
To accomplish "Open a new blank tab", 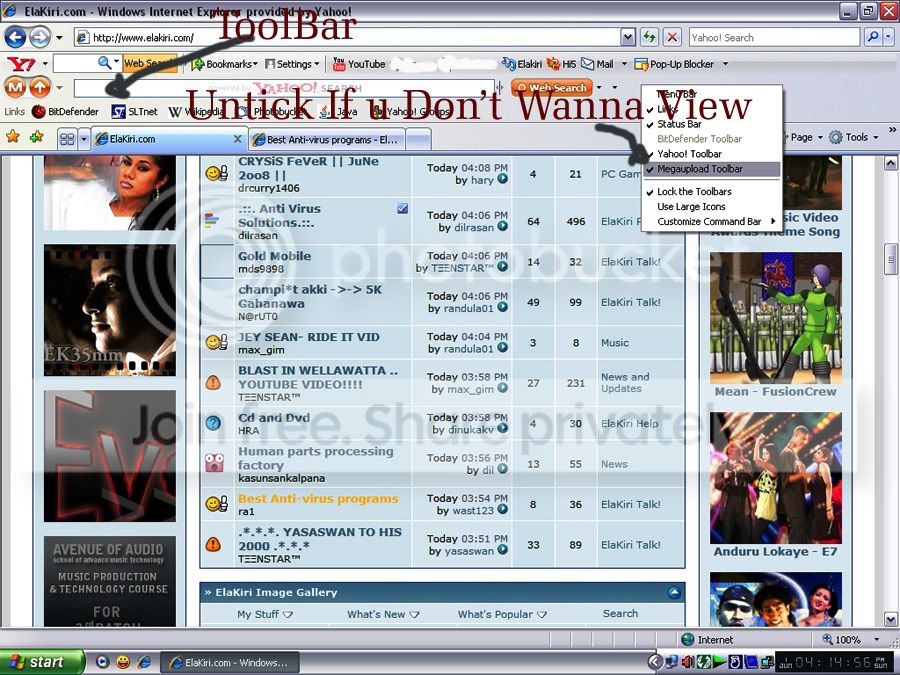I will (x=418, y=139).
